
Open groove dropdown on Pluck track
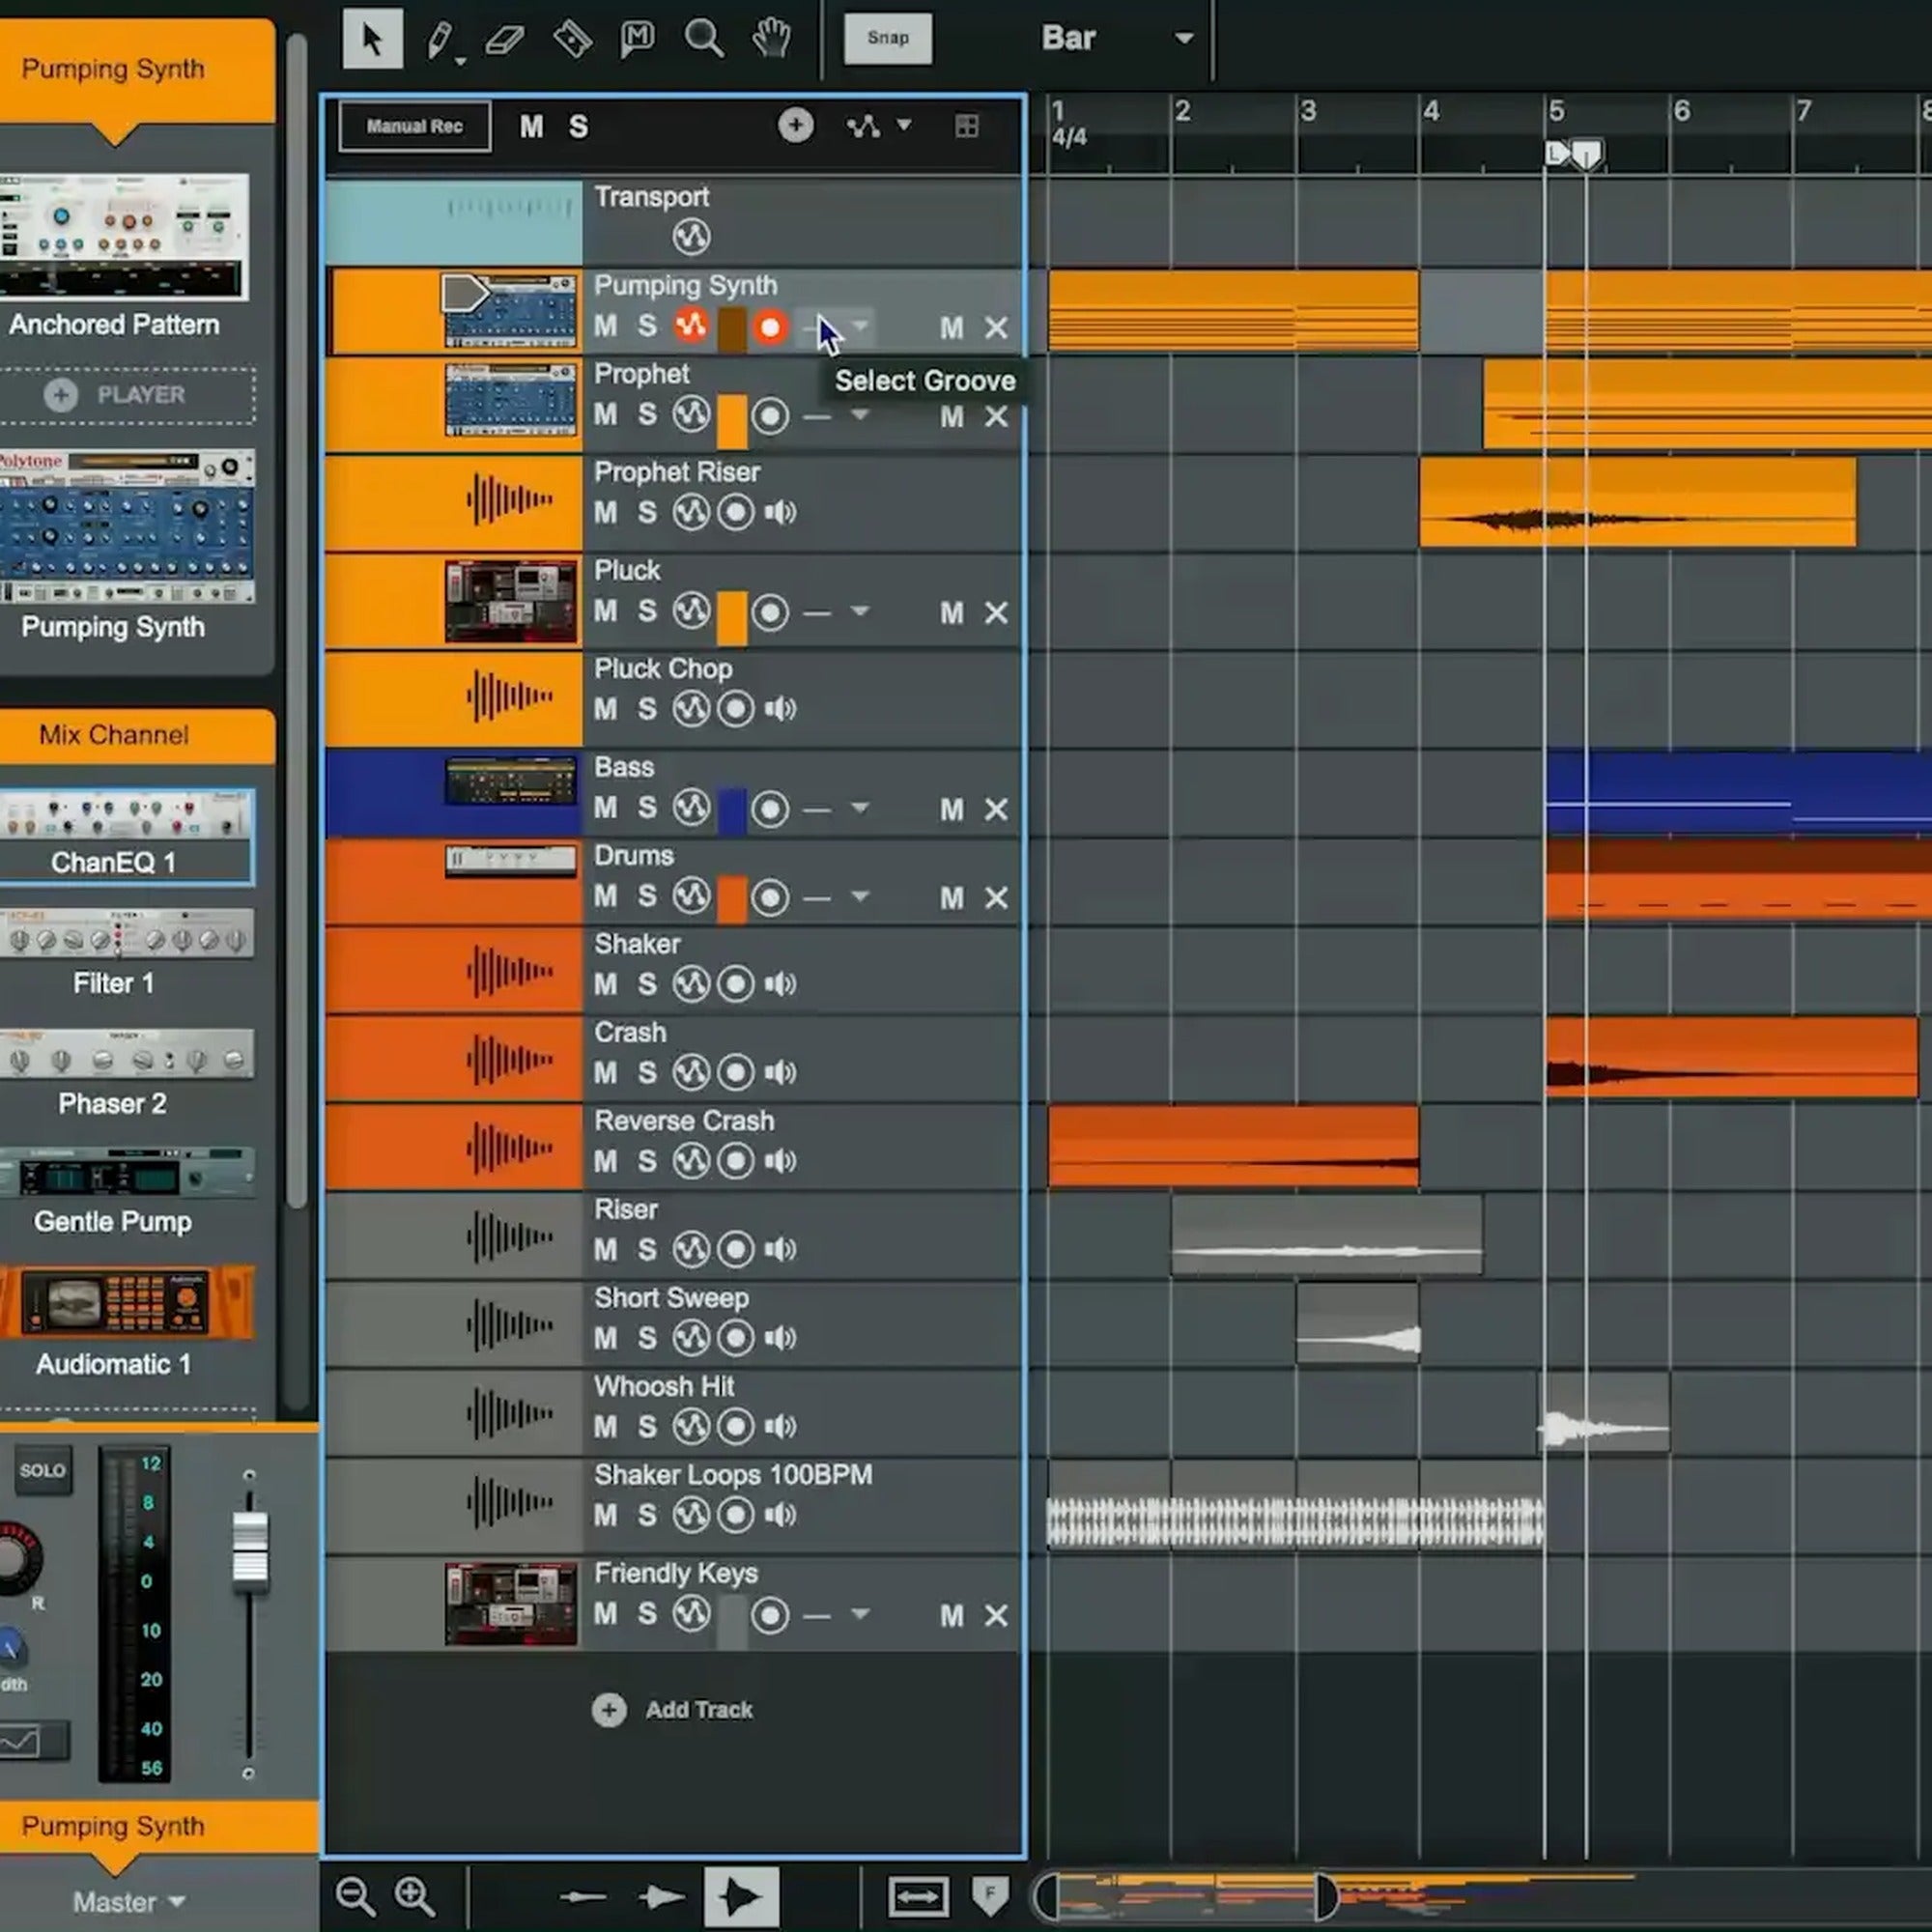click(x=861, y=610)
